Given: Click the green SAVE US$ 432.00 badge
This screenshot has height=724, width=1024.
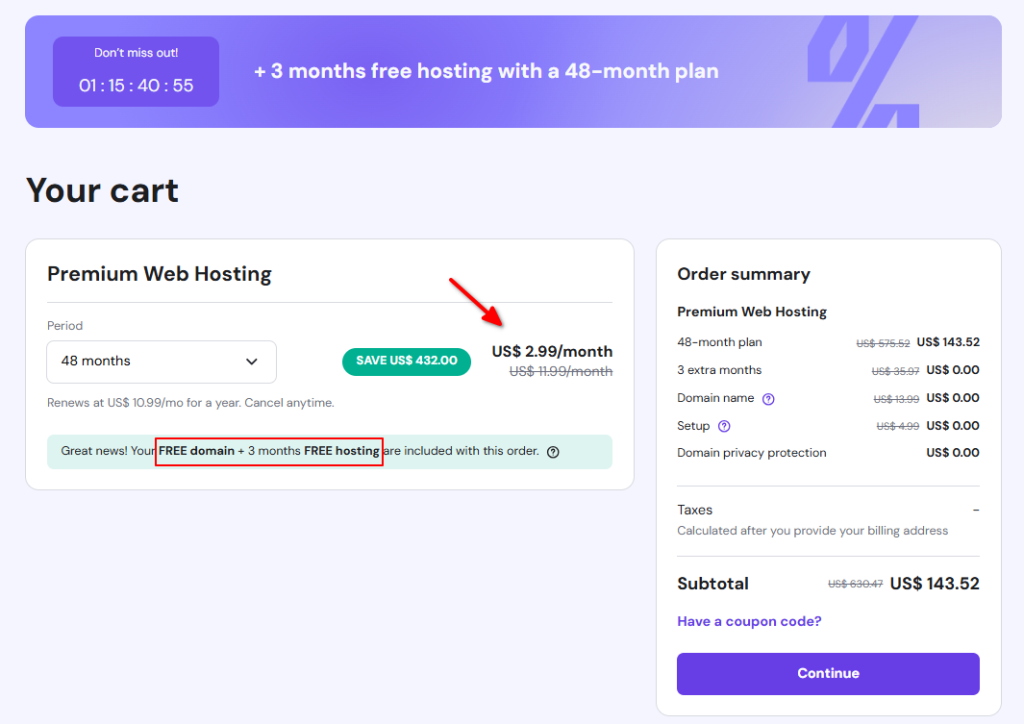Looking at the screenshot, I should tap(406, 361).
